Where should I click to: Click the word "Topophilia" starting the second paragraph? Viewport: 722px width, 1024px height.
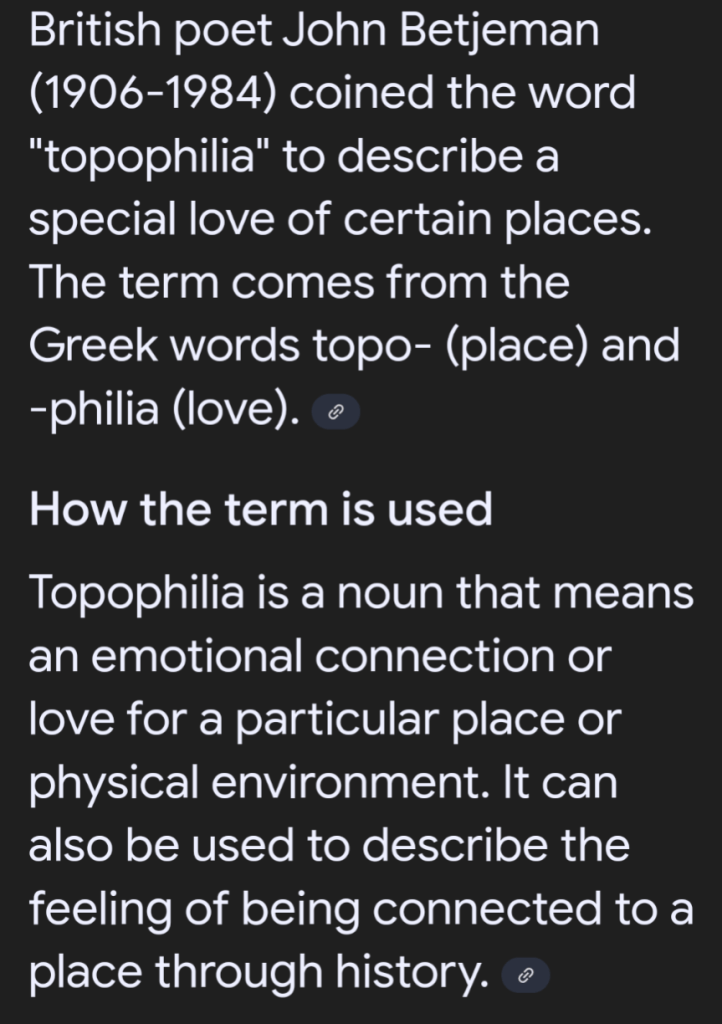click(136, 592)
